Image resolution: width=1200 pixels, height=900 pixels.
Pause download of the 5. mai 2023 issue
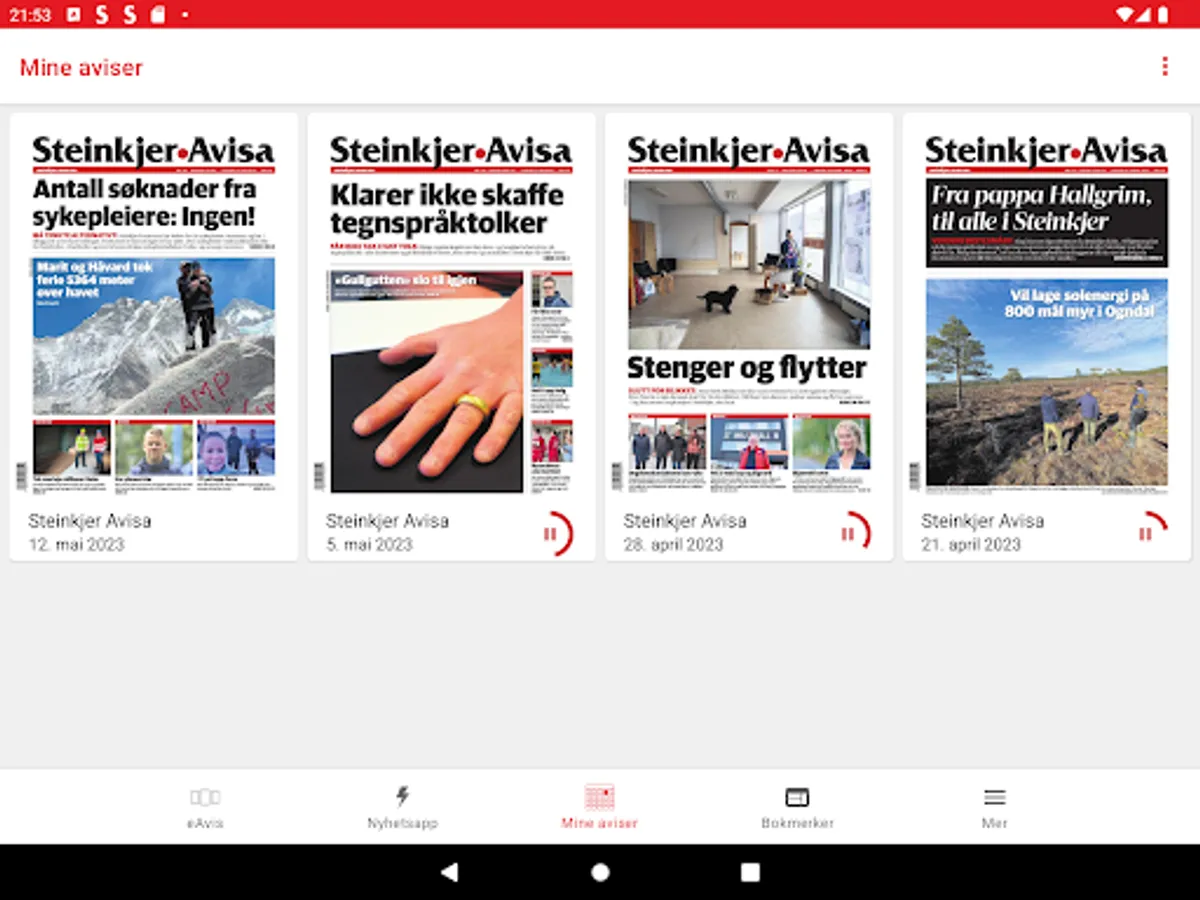tap(551, 534)
